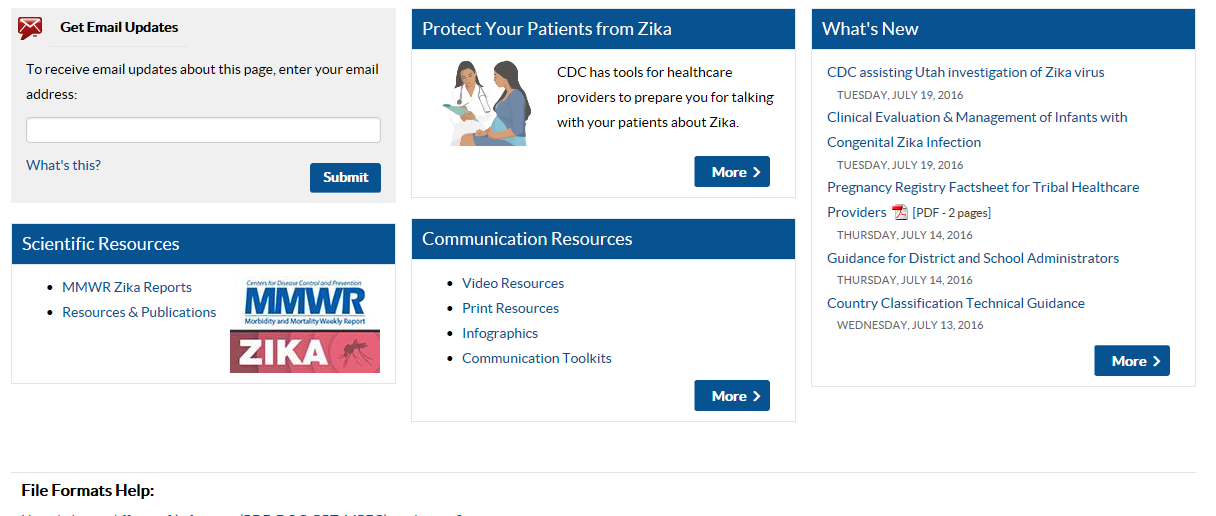The height and width of the screenshot is (516, 1216).
Task: Open Clinical Evaluation & Management of Infants link
Action: pos(976,117)
